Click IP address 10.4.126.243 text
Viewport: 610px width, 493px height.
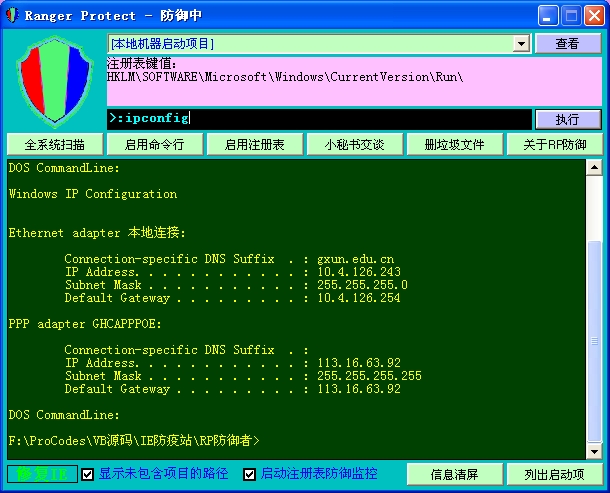[359, 272]
